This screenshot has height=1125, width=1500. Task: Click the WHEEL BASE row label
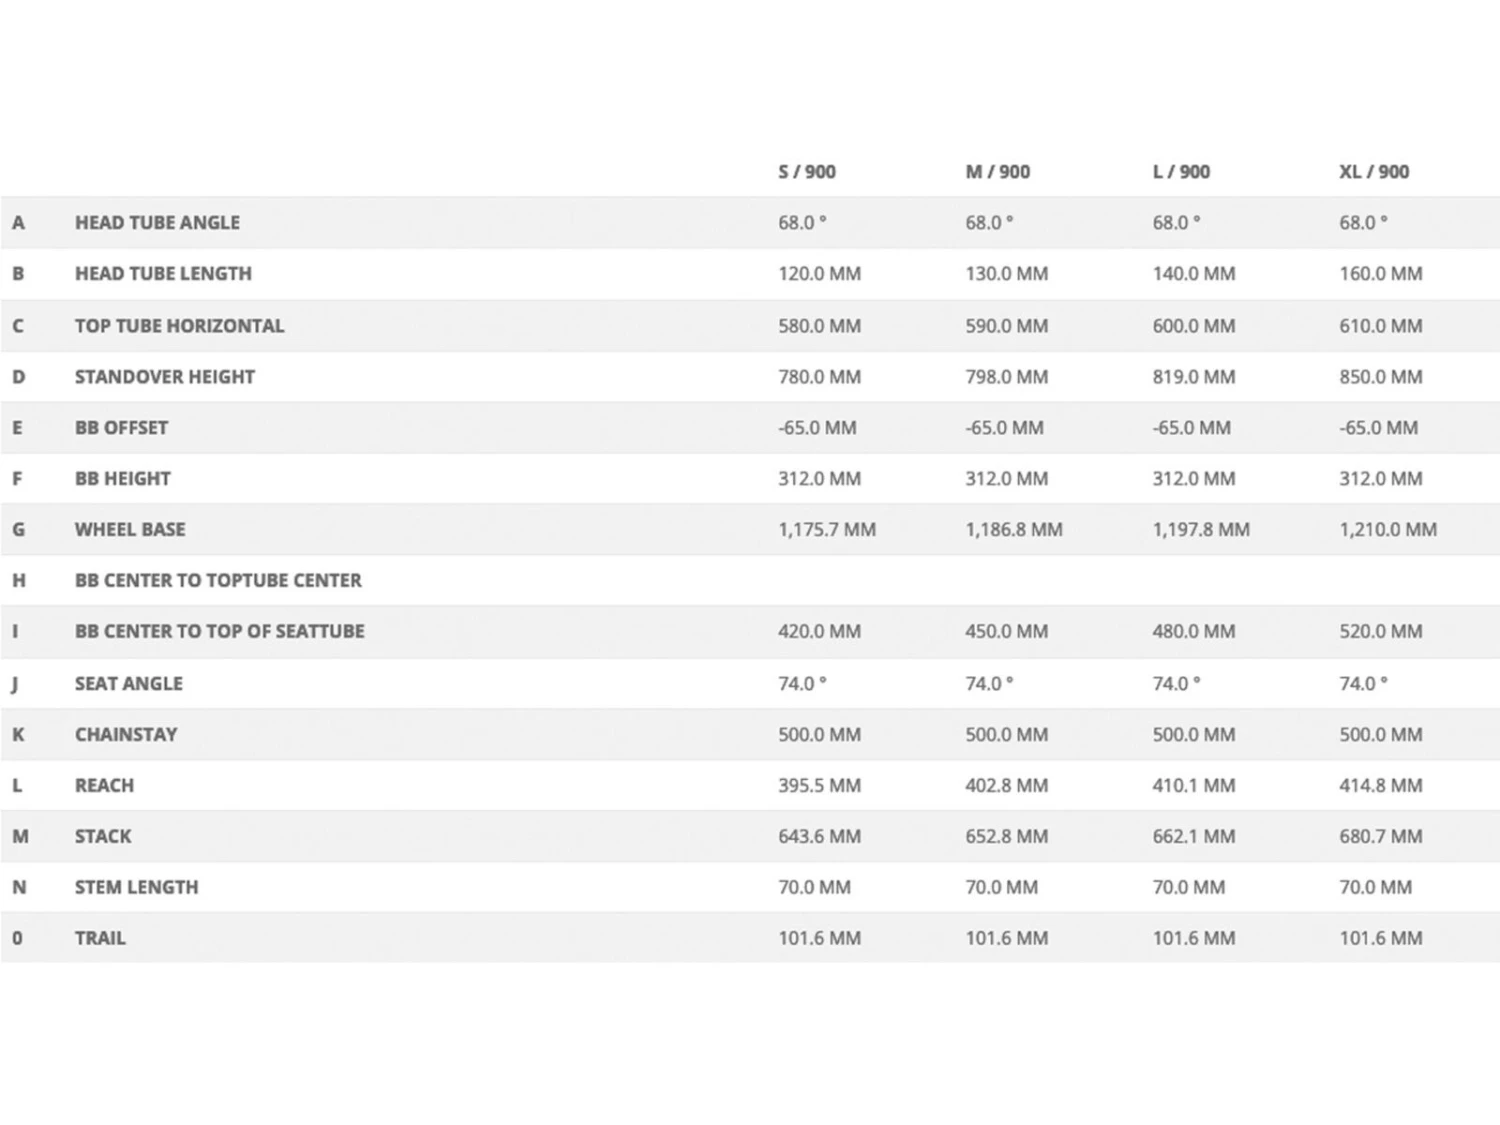(x=130, y=530)
